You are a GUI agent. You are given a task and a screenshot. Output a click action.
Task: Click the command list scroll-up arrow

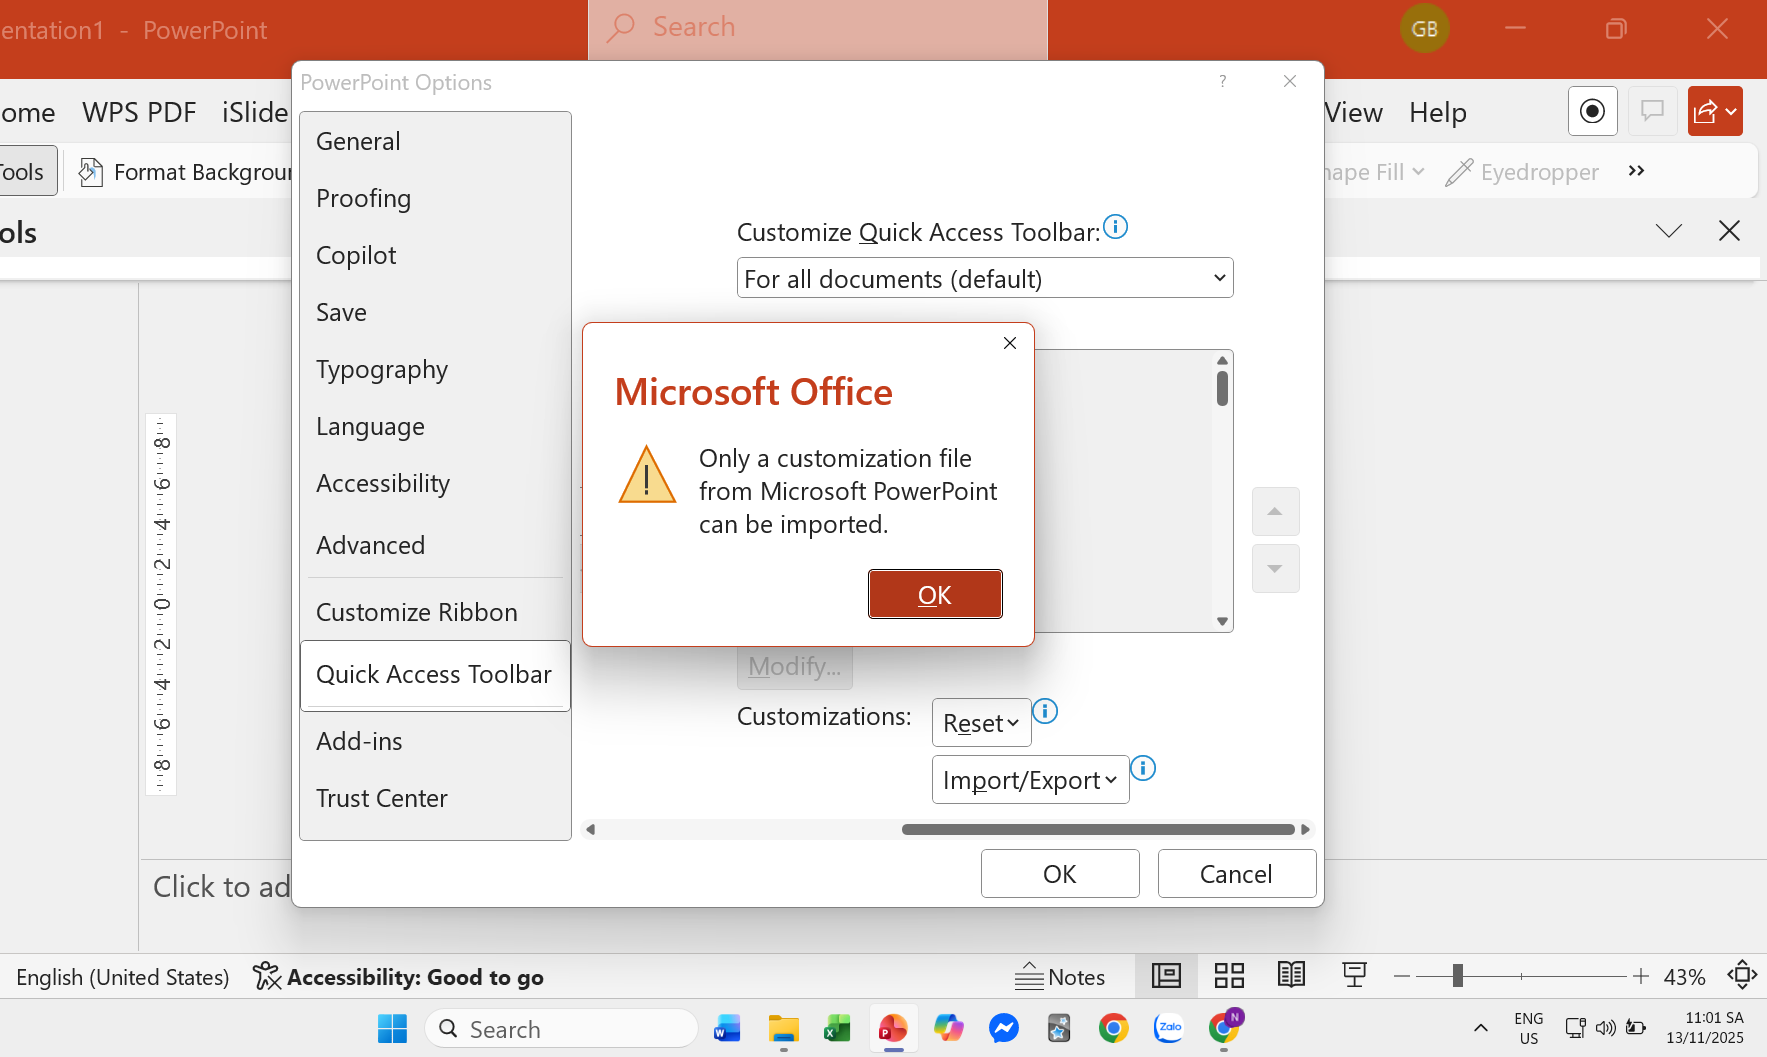tap(1222, 360)
